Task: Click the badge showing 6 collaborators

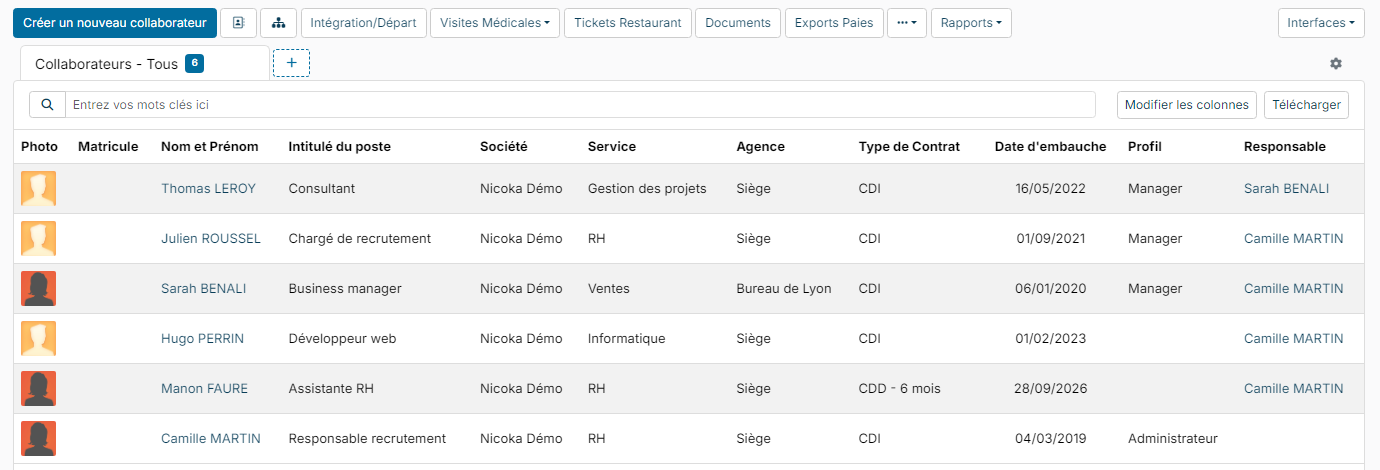Action: 195,63
